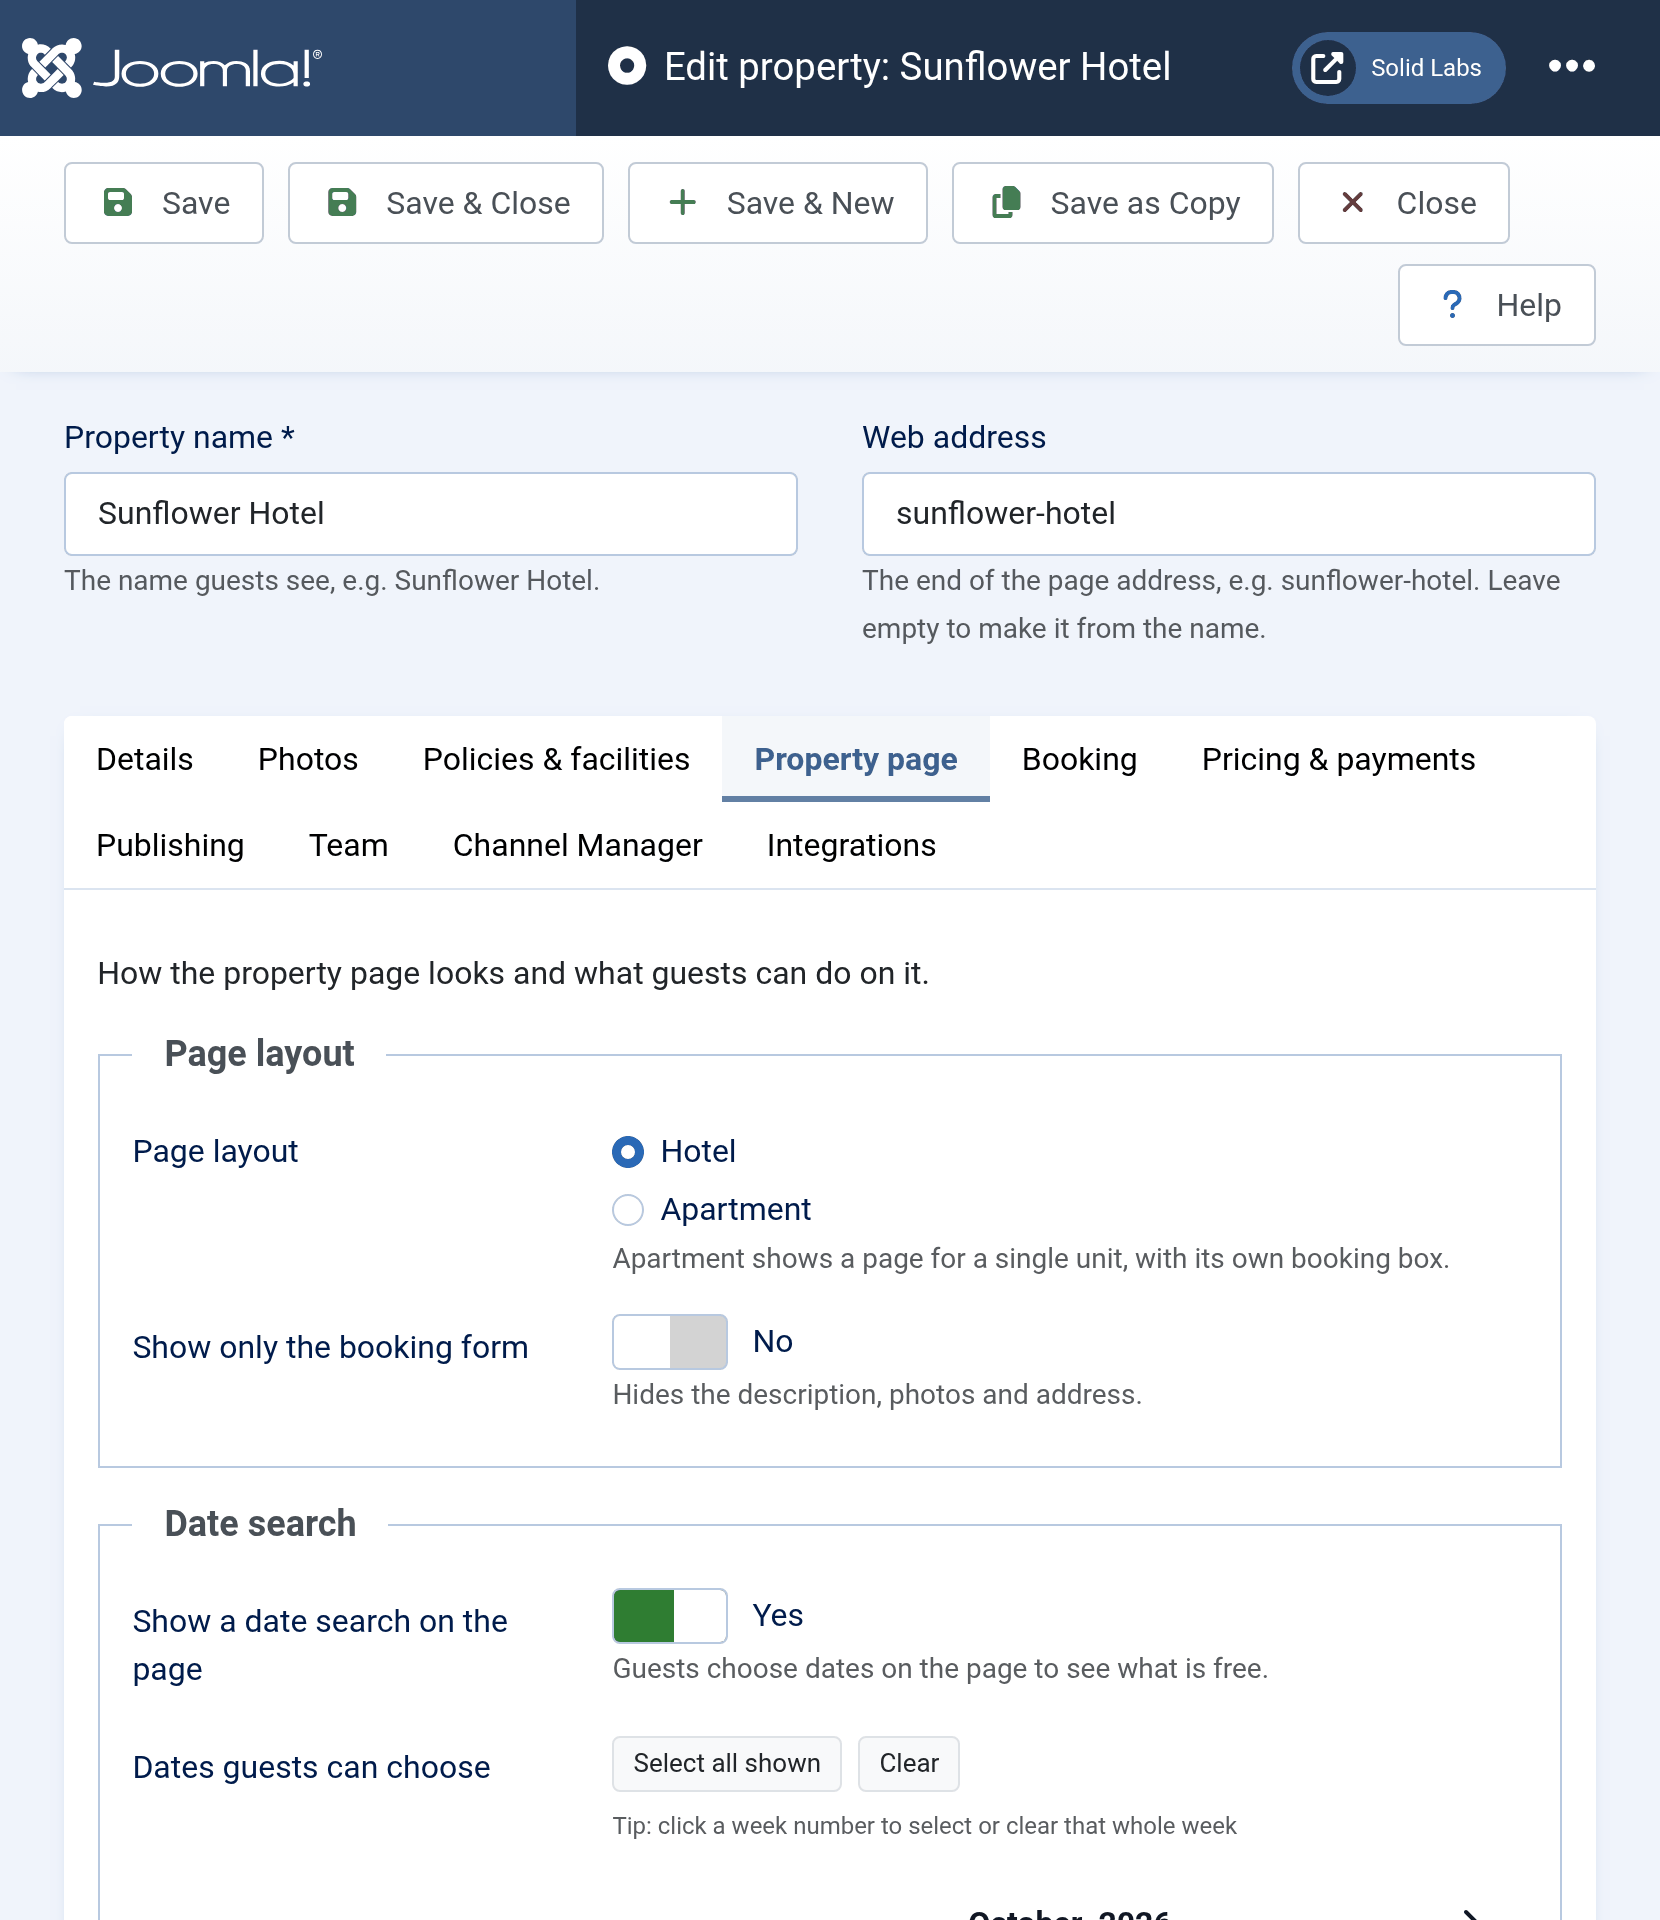Toggle Show a date search switch
Image resolution: width=1660 pixels, height=1920 pixels.
(x=670, y=1616)
